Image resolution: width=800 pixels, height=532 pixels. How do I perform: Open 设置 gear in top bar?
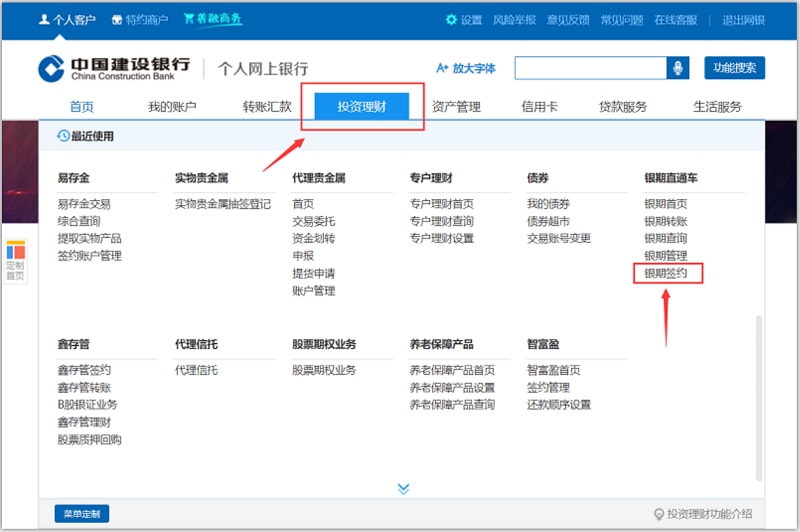(x=451, y=20)
